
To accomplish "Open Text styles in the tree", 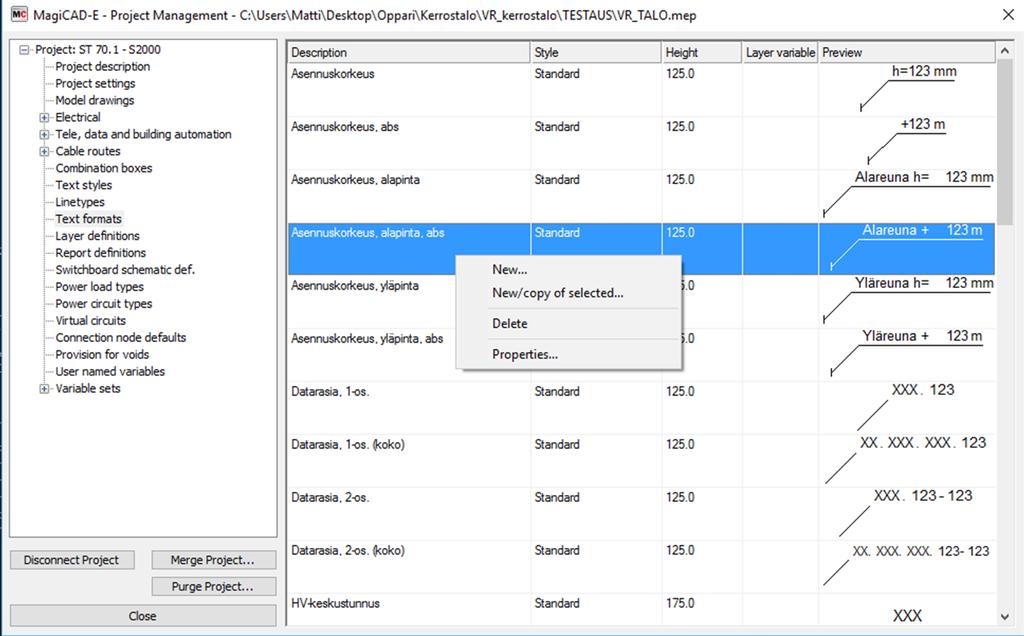I will pos(84,185).
